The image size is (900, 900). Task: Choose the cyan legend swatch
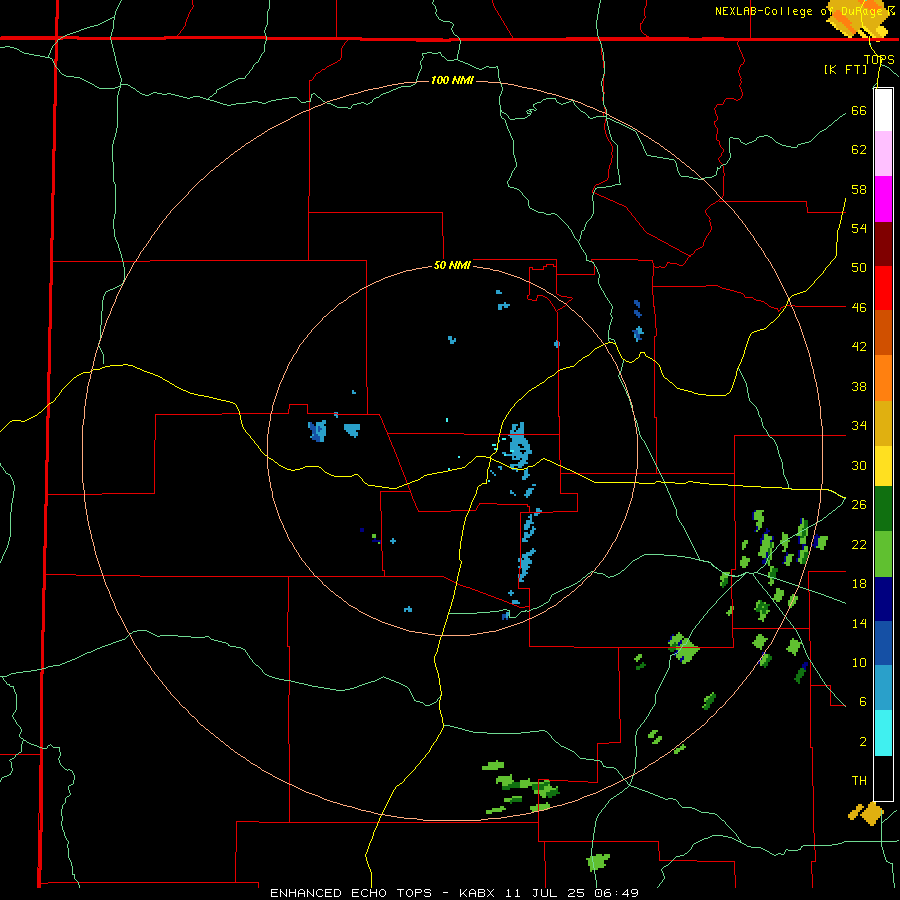point(883,733)
